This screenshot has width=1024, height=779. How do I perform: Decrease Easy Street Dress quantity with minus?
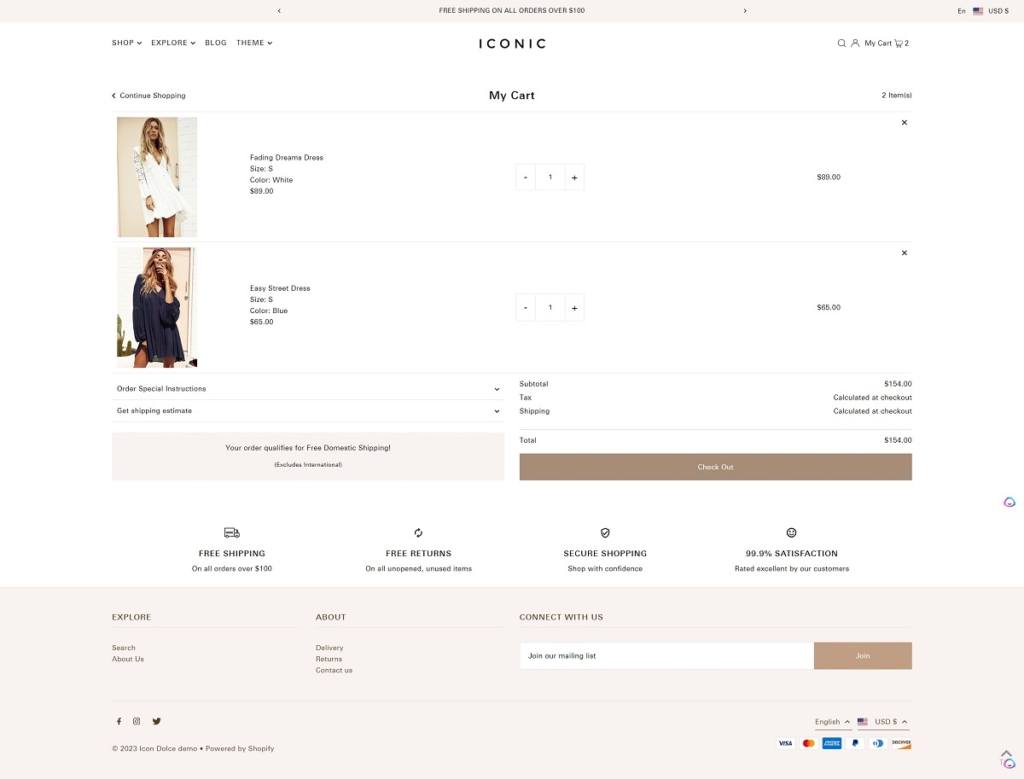coord(526,308)
